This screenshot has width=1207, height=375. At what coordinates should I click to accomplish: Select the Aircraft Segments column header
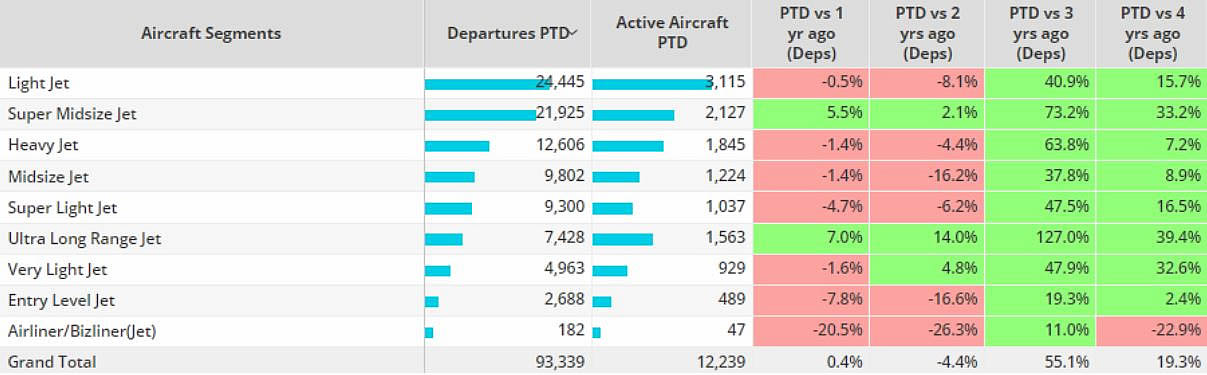(211, 34)
